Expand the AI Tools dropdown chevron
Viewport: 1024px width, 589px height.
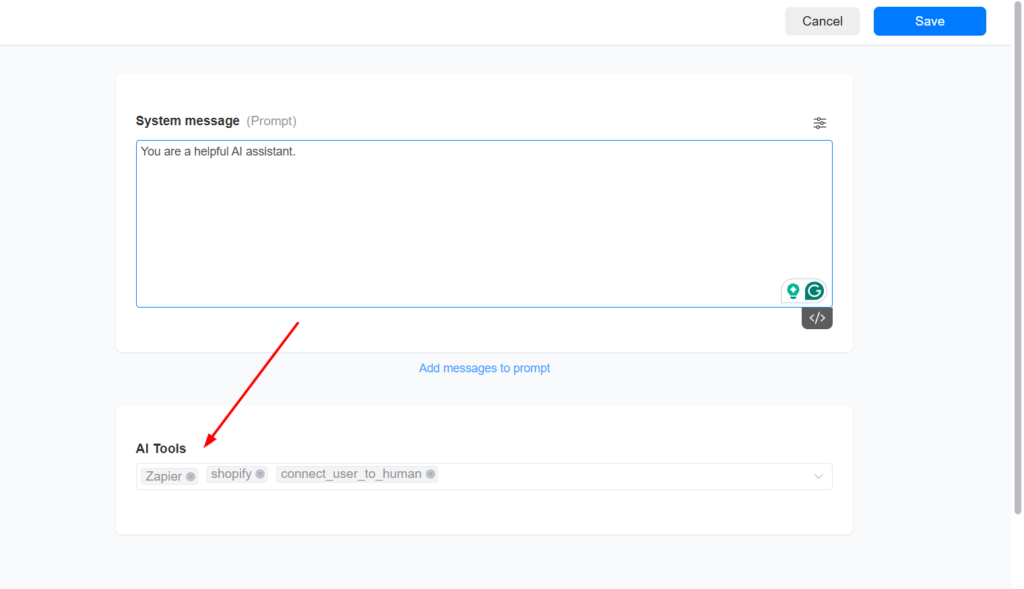(x=818, y=477)
